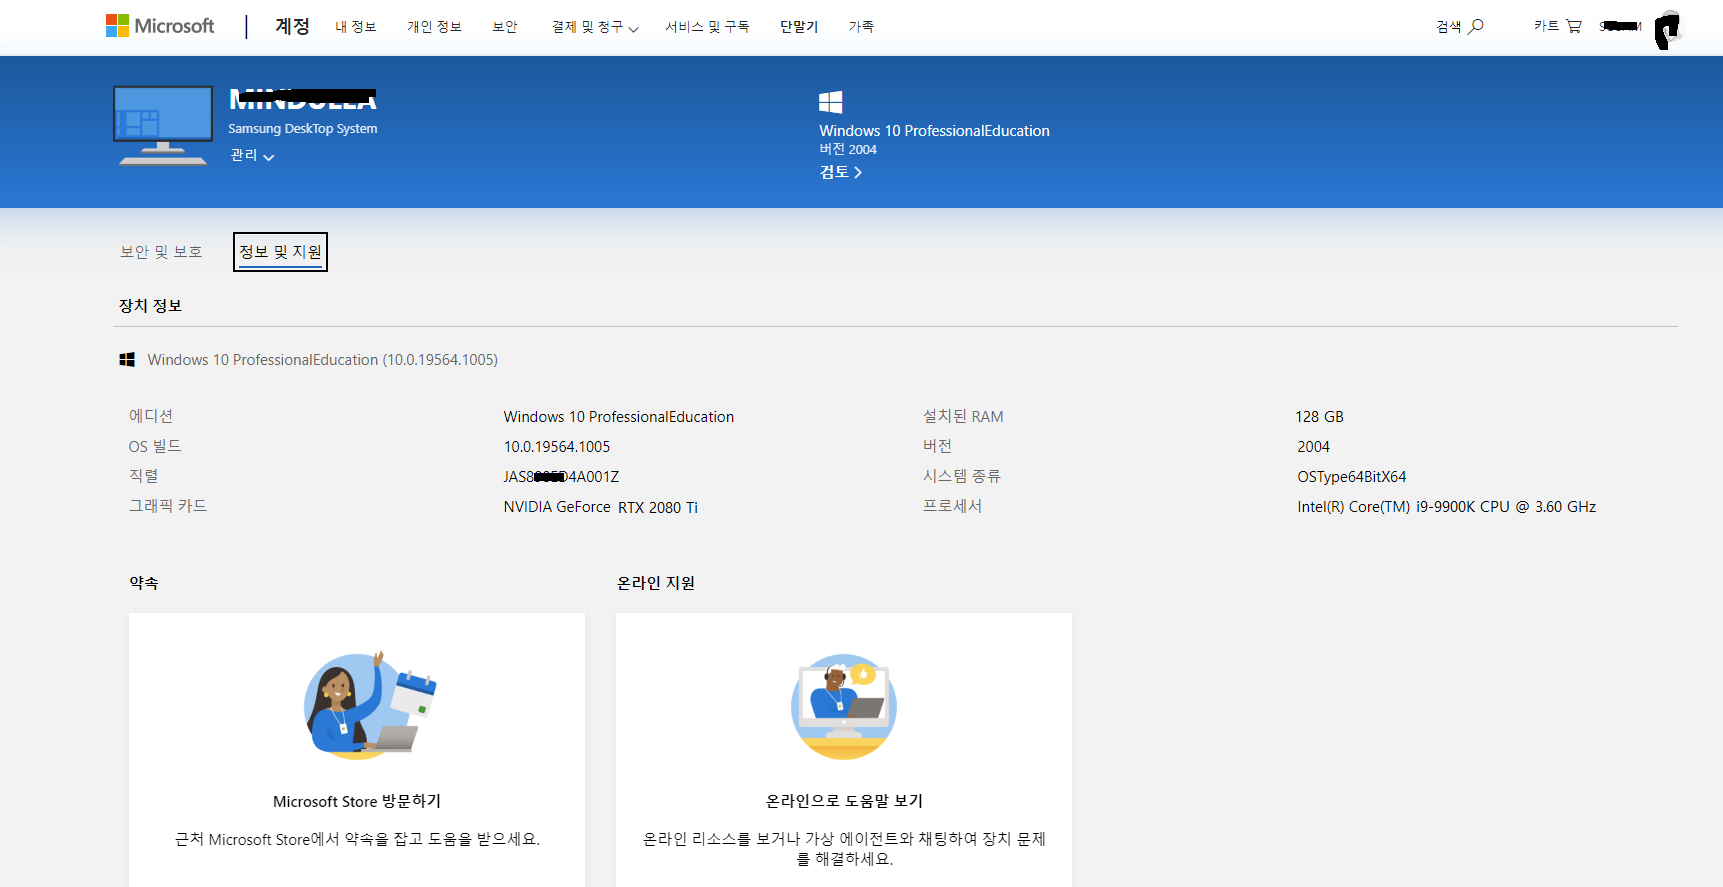Click the small Windows icon beside OS name
Screen dimensions: 1723x887
tap(127, 360)
